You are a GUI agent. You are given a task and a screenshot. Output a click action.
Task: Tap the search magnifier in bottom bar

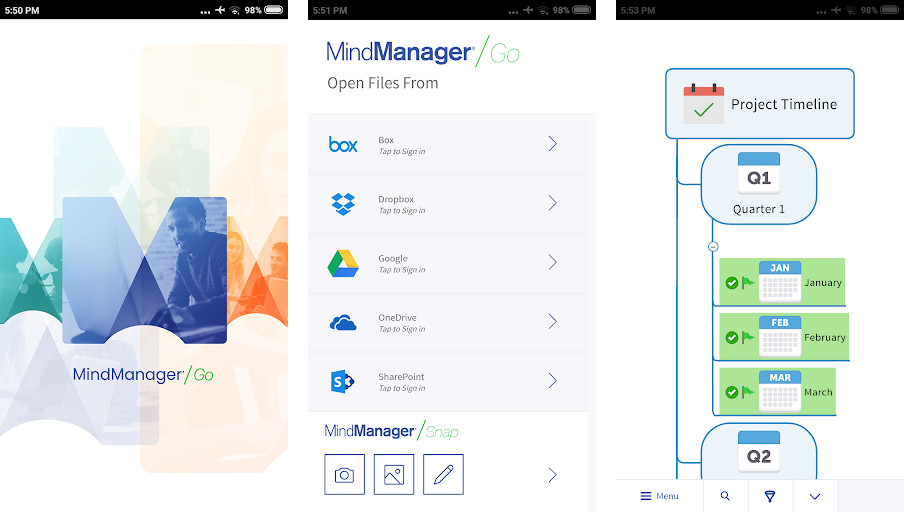click(x=725, y=496)
